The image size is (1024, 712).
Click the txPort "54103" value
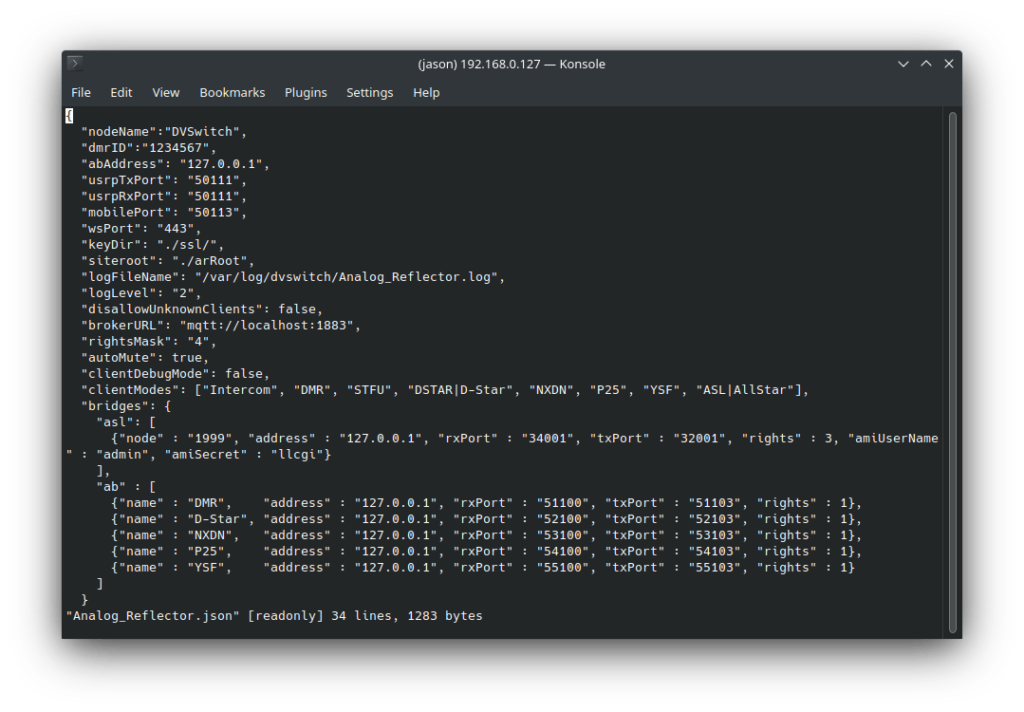pos(718,551)
